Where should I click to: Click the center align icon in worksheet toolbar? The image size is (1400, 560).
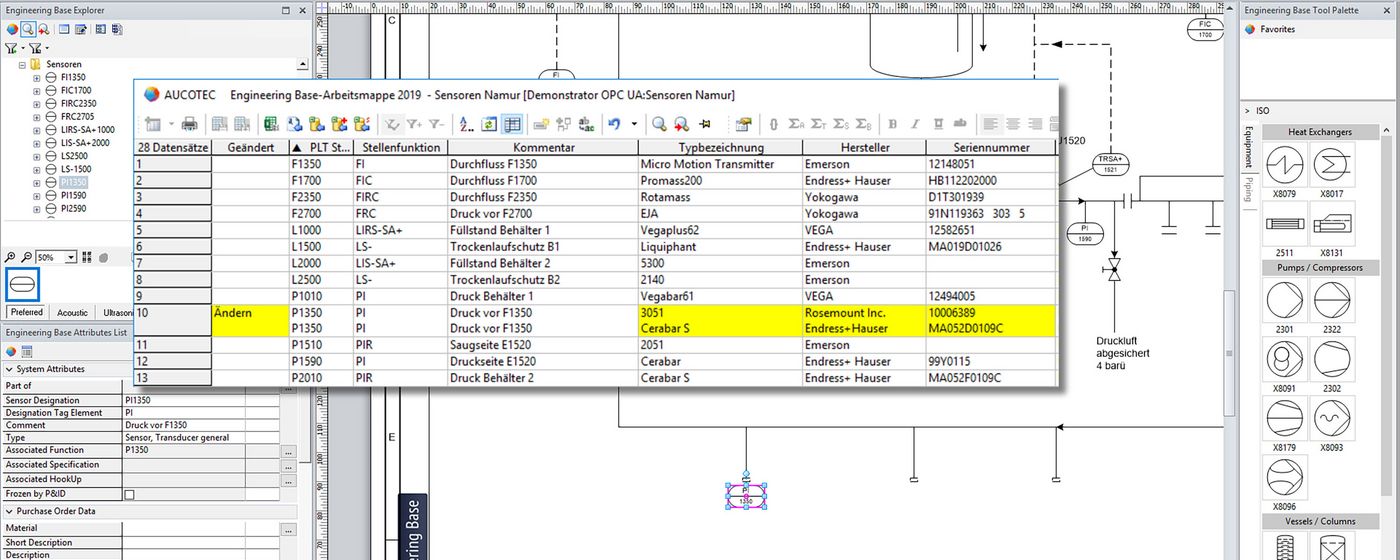click(1013, 124)
